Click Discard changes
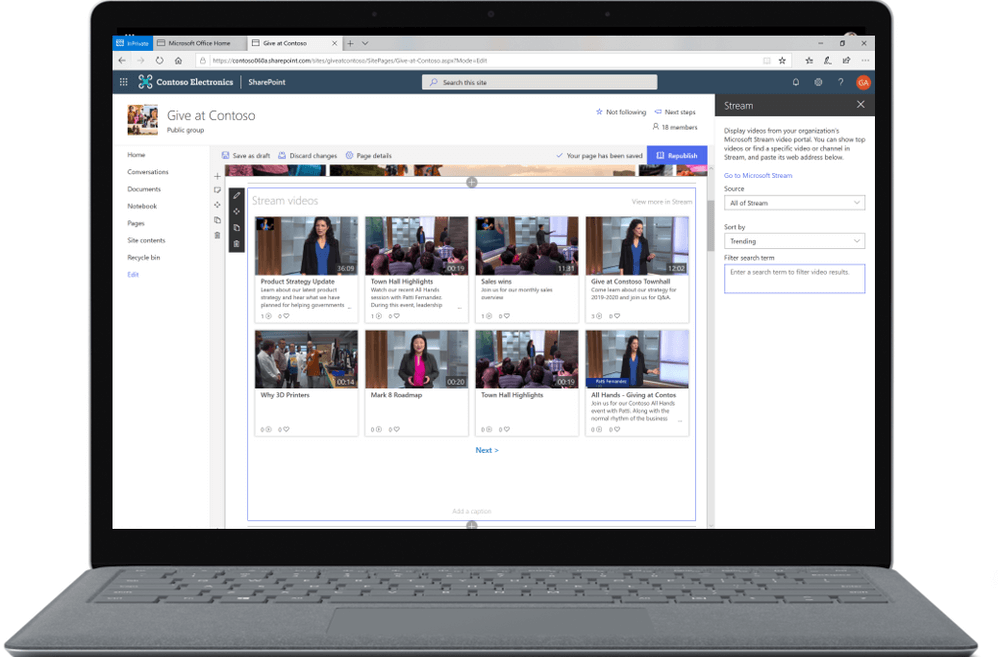Image resolution: width=998 pixels, height=657 pixels. (x=307, y=155)
